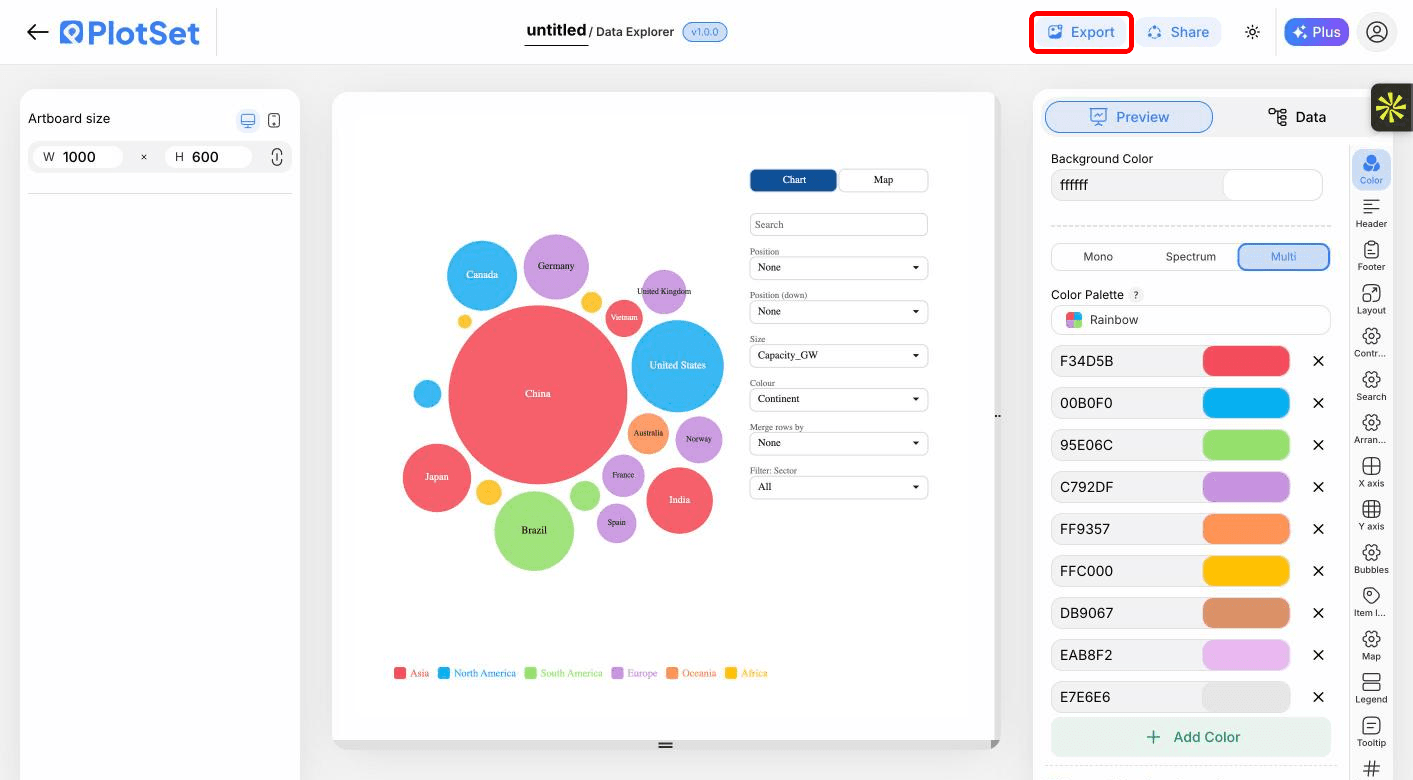Open the Merge rows by dropdown
The width and height of the screenshot is (1413, 780).
(x=839, y=443)
